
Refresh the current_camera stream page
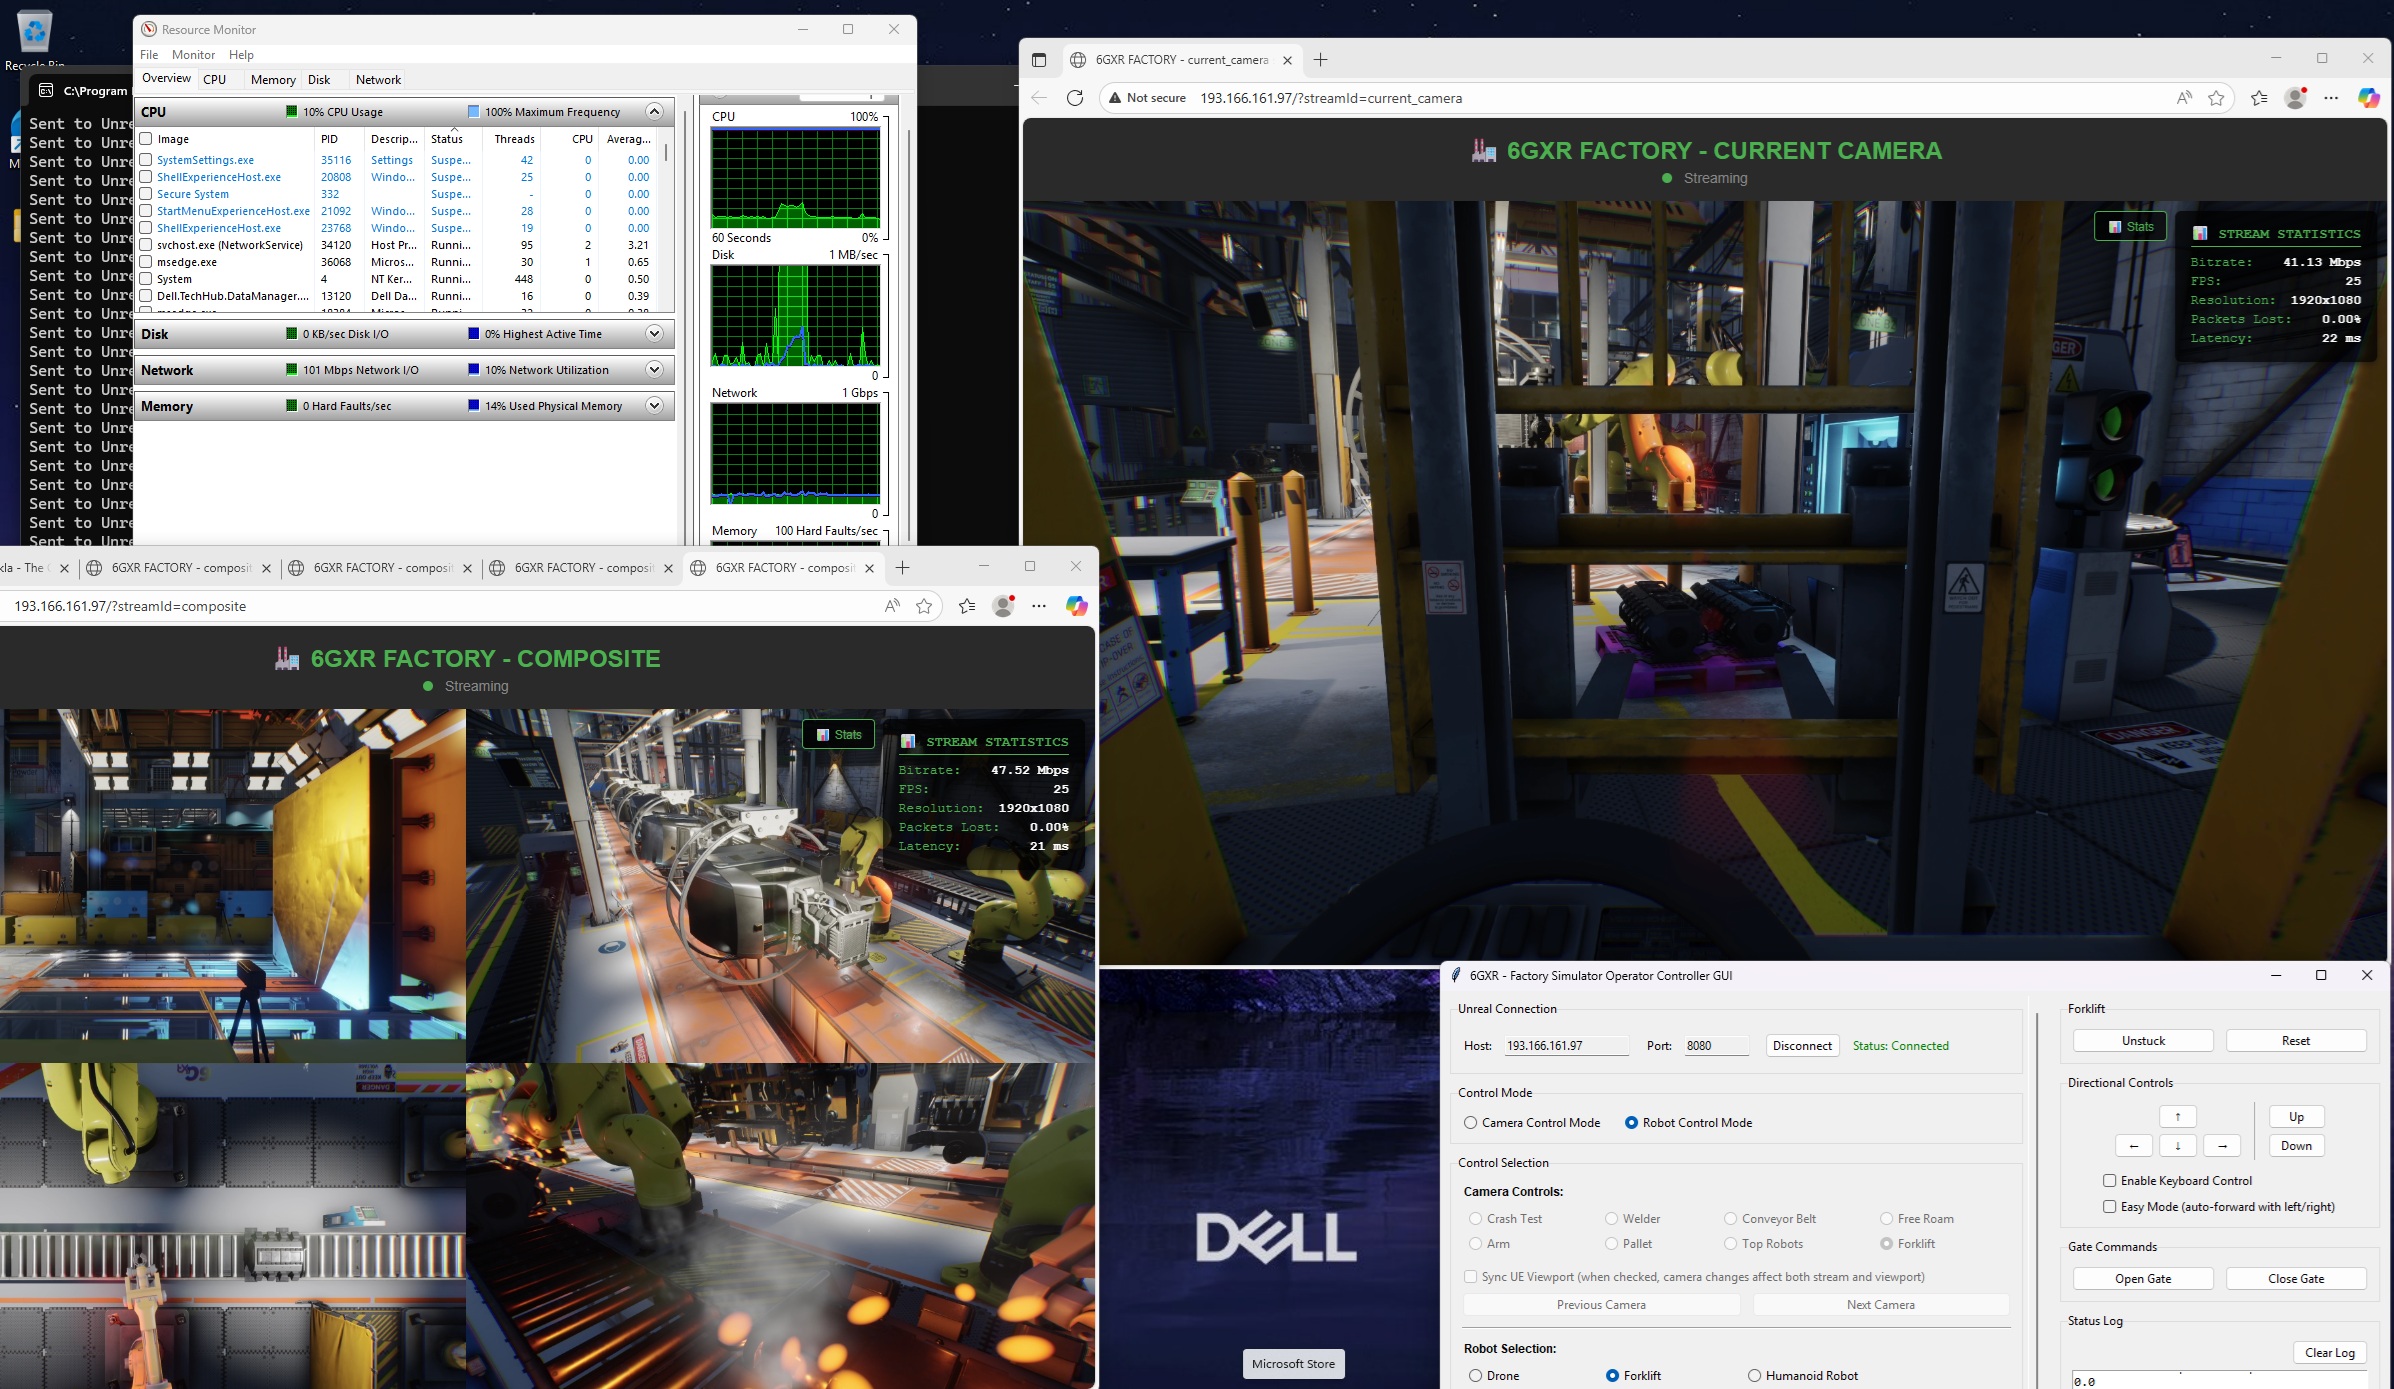(1074, 98)
